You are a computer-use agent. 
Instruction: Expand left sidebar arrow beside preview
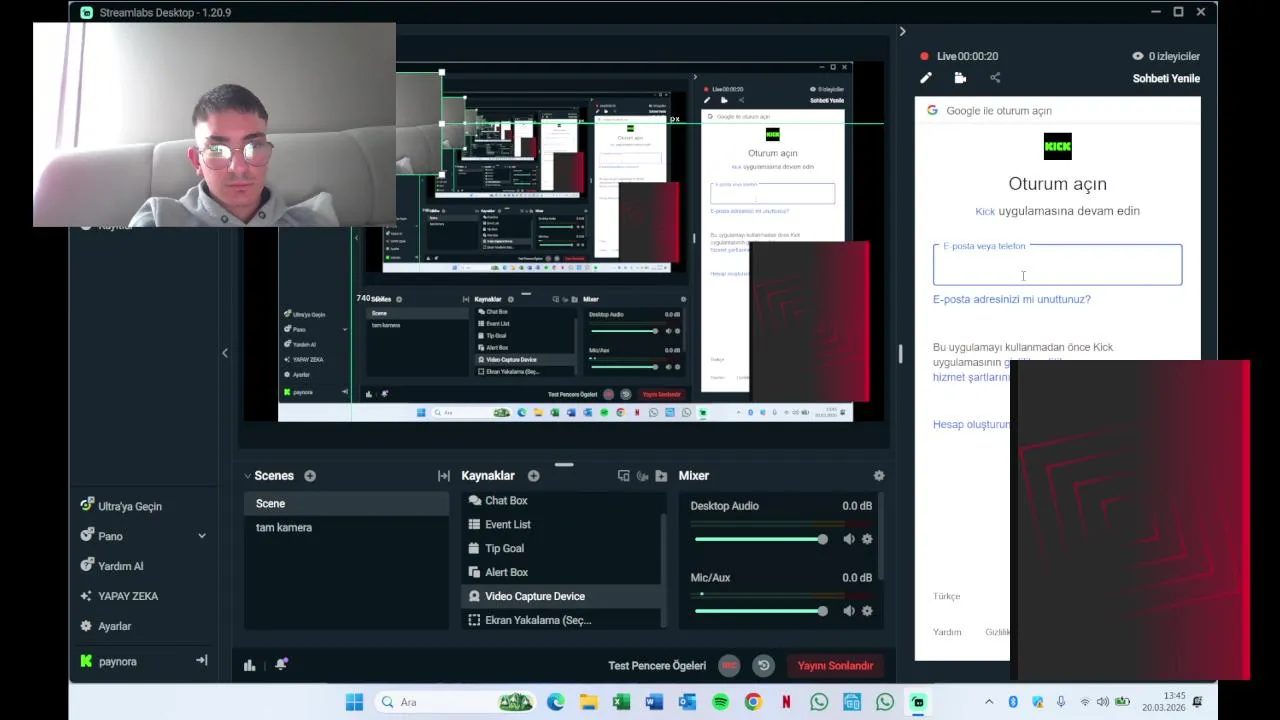pos(225,352)
